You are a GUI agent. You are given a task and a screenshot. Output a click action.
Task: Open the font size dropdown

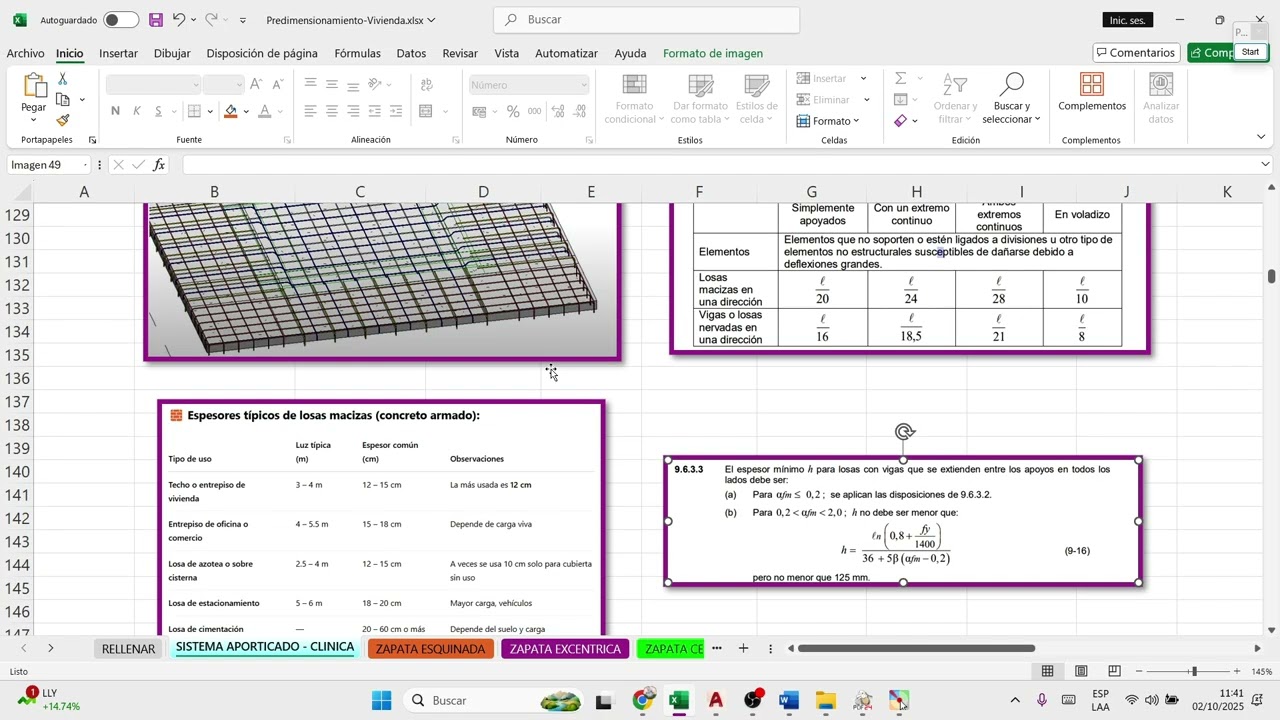point(238,85)
